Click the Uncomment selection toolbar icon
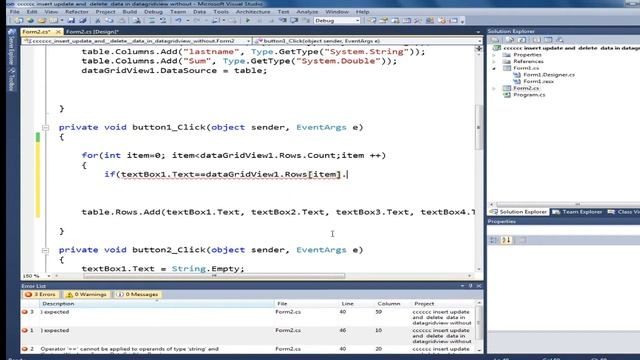 pos(163,20)
